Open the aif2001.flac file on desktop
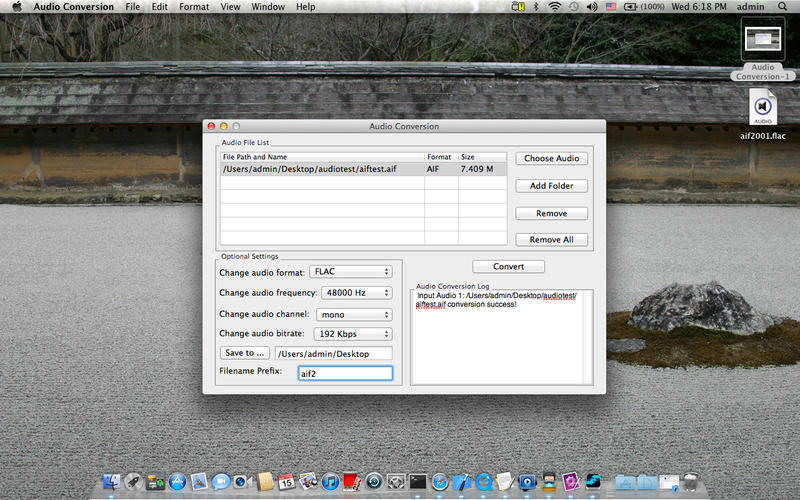Image resolution: width=800 pixels, height=500 pixels. 762,107
